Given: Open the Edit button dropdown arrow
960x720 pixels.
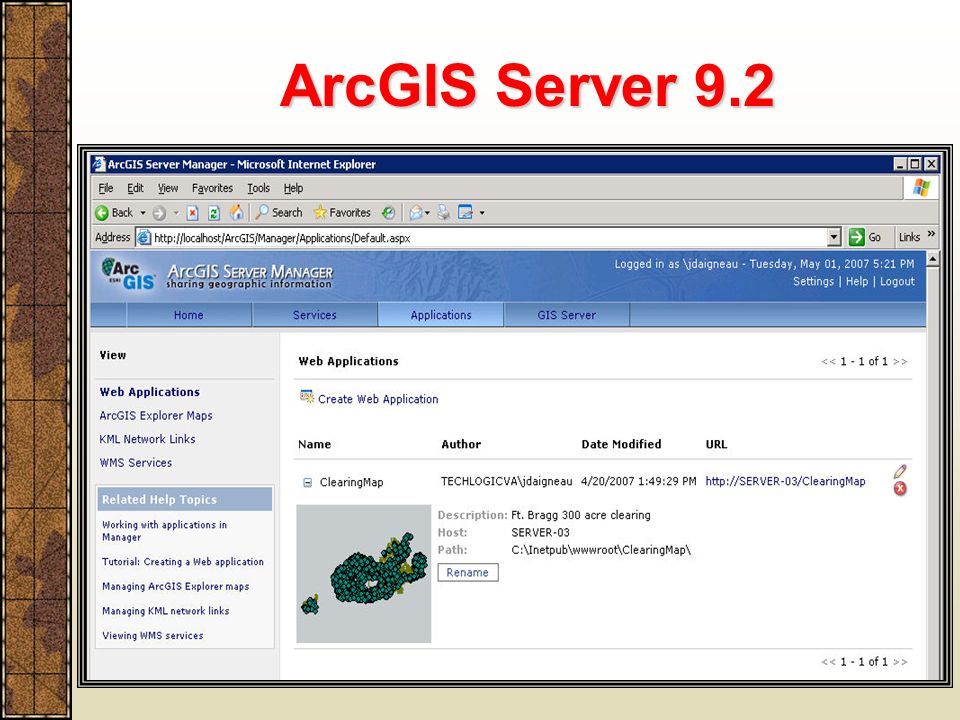Looking at the screenshot, I should (x=482, y=213).
